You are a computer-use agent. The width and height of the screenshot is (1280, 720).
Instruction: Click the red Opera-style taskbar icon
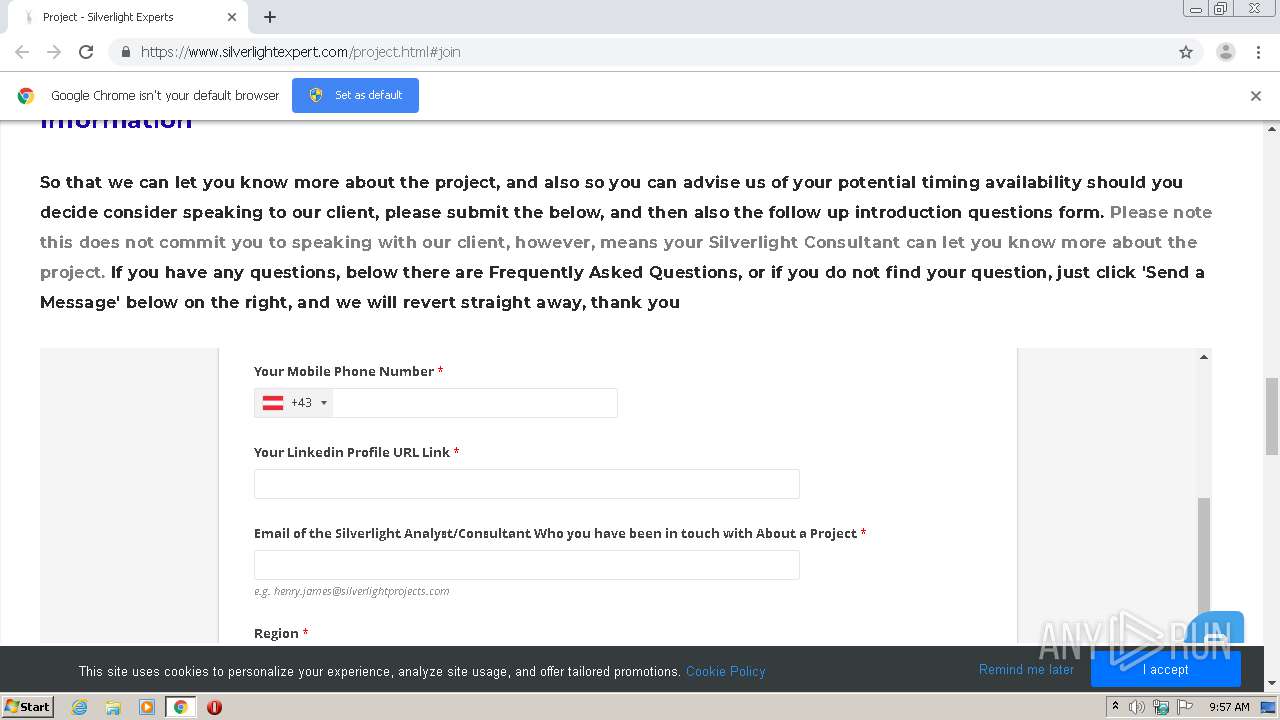214,707
